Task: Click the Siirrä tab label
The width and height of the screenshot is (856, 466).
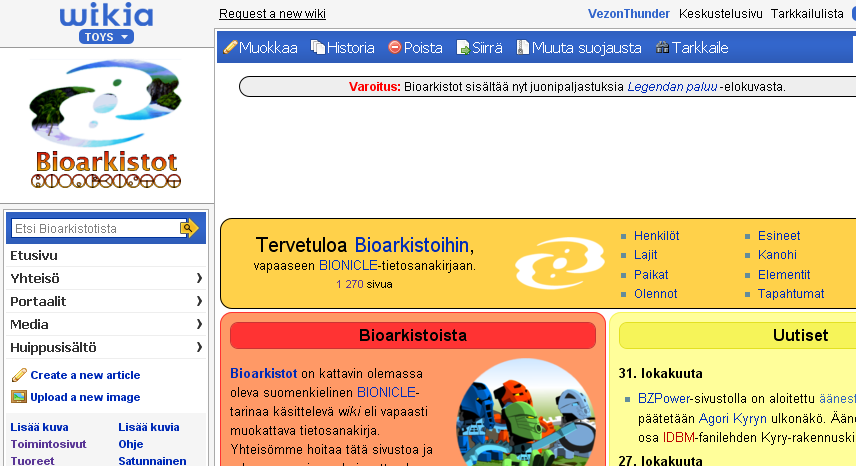Action: [x=487, y=48]
